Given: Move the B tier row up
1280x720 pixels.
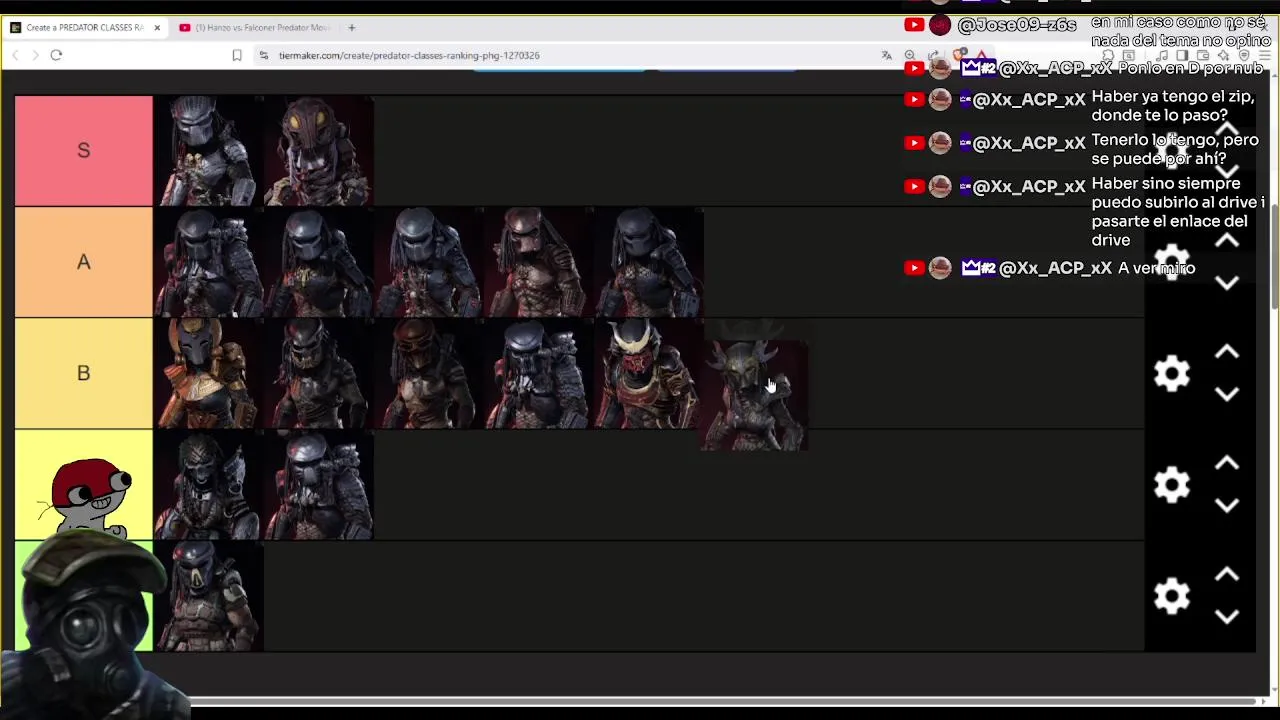Looking at the screenshot, I should pyautogui.click(x=1227, y=352).
